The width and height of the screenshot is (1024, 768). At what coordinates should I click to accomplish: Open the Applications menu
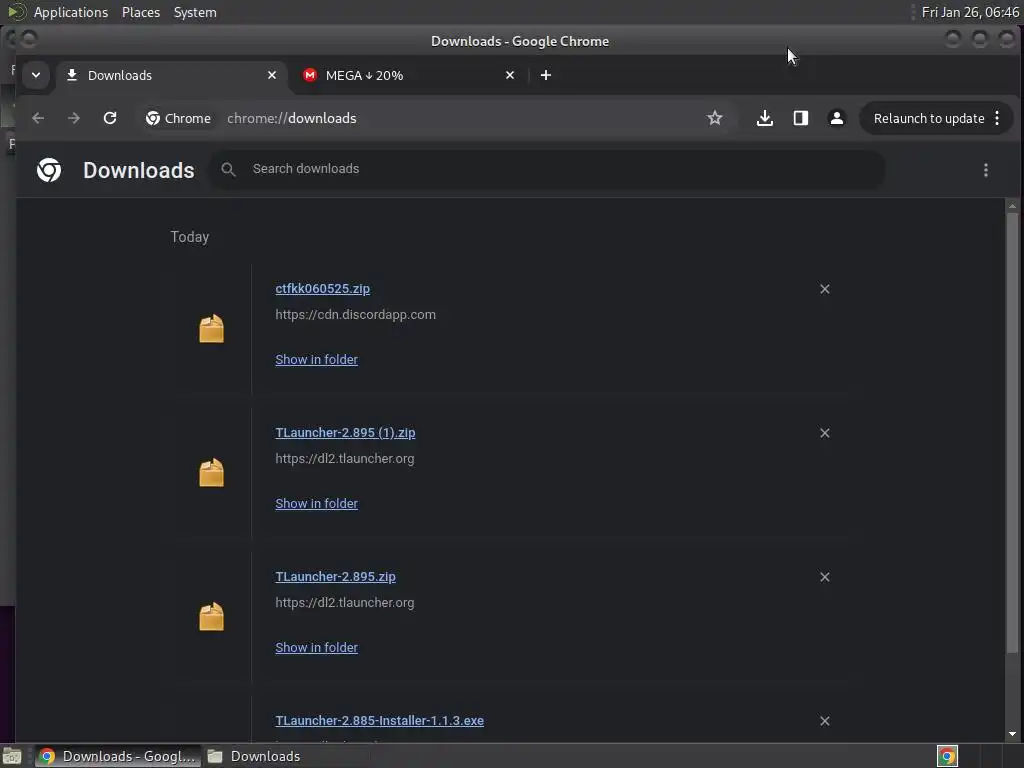[71, 12]
